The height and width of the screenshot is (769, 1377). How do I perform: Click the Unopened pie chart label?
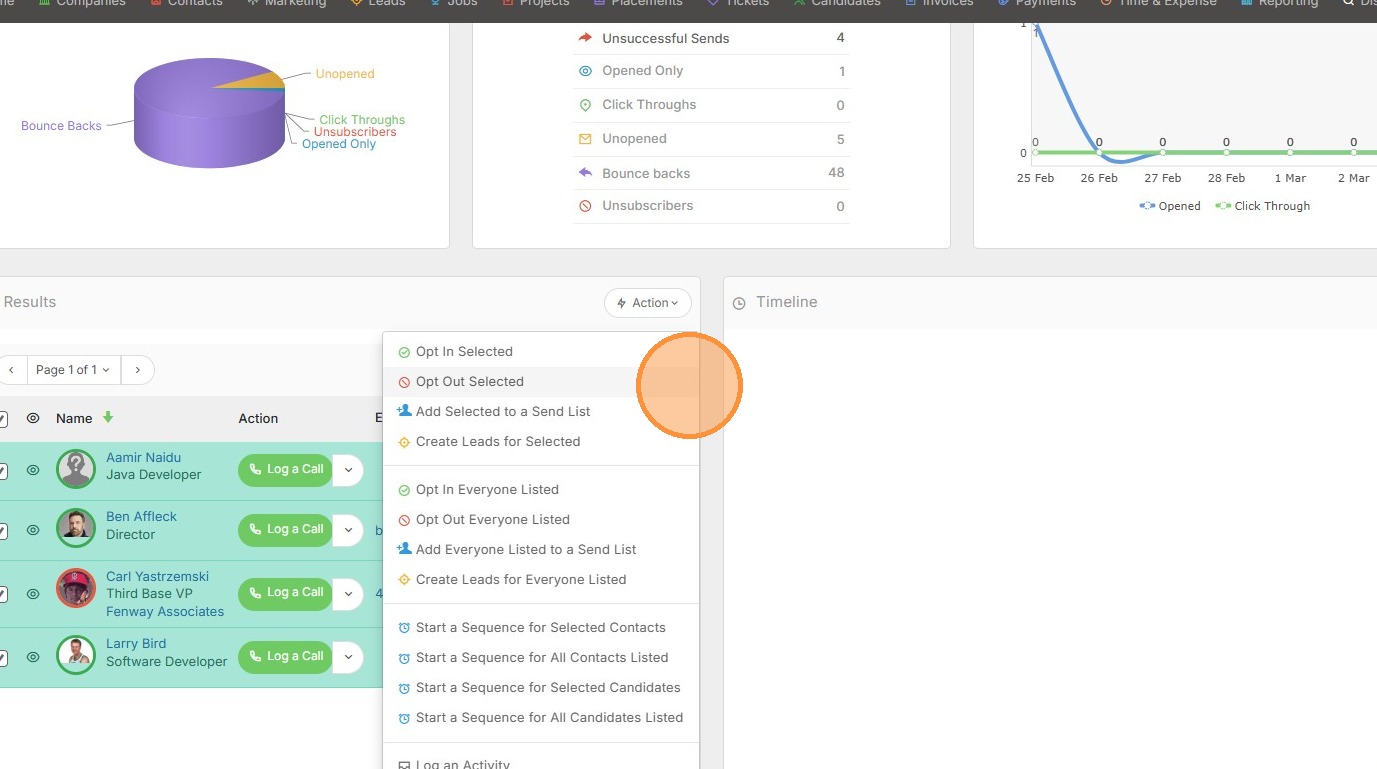click(345, 74)
